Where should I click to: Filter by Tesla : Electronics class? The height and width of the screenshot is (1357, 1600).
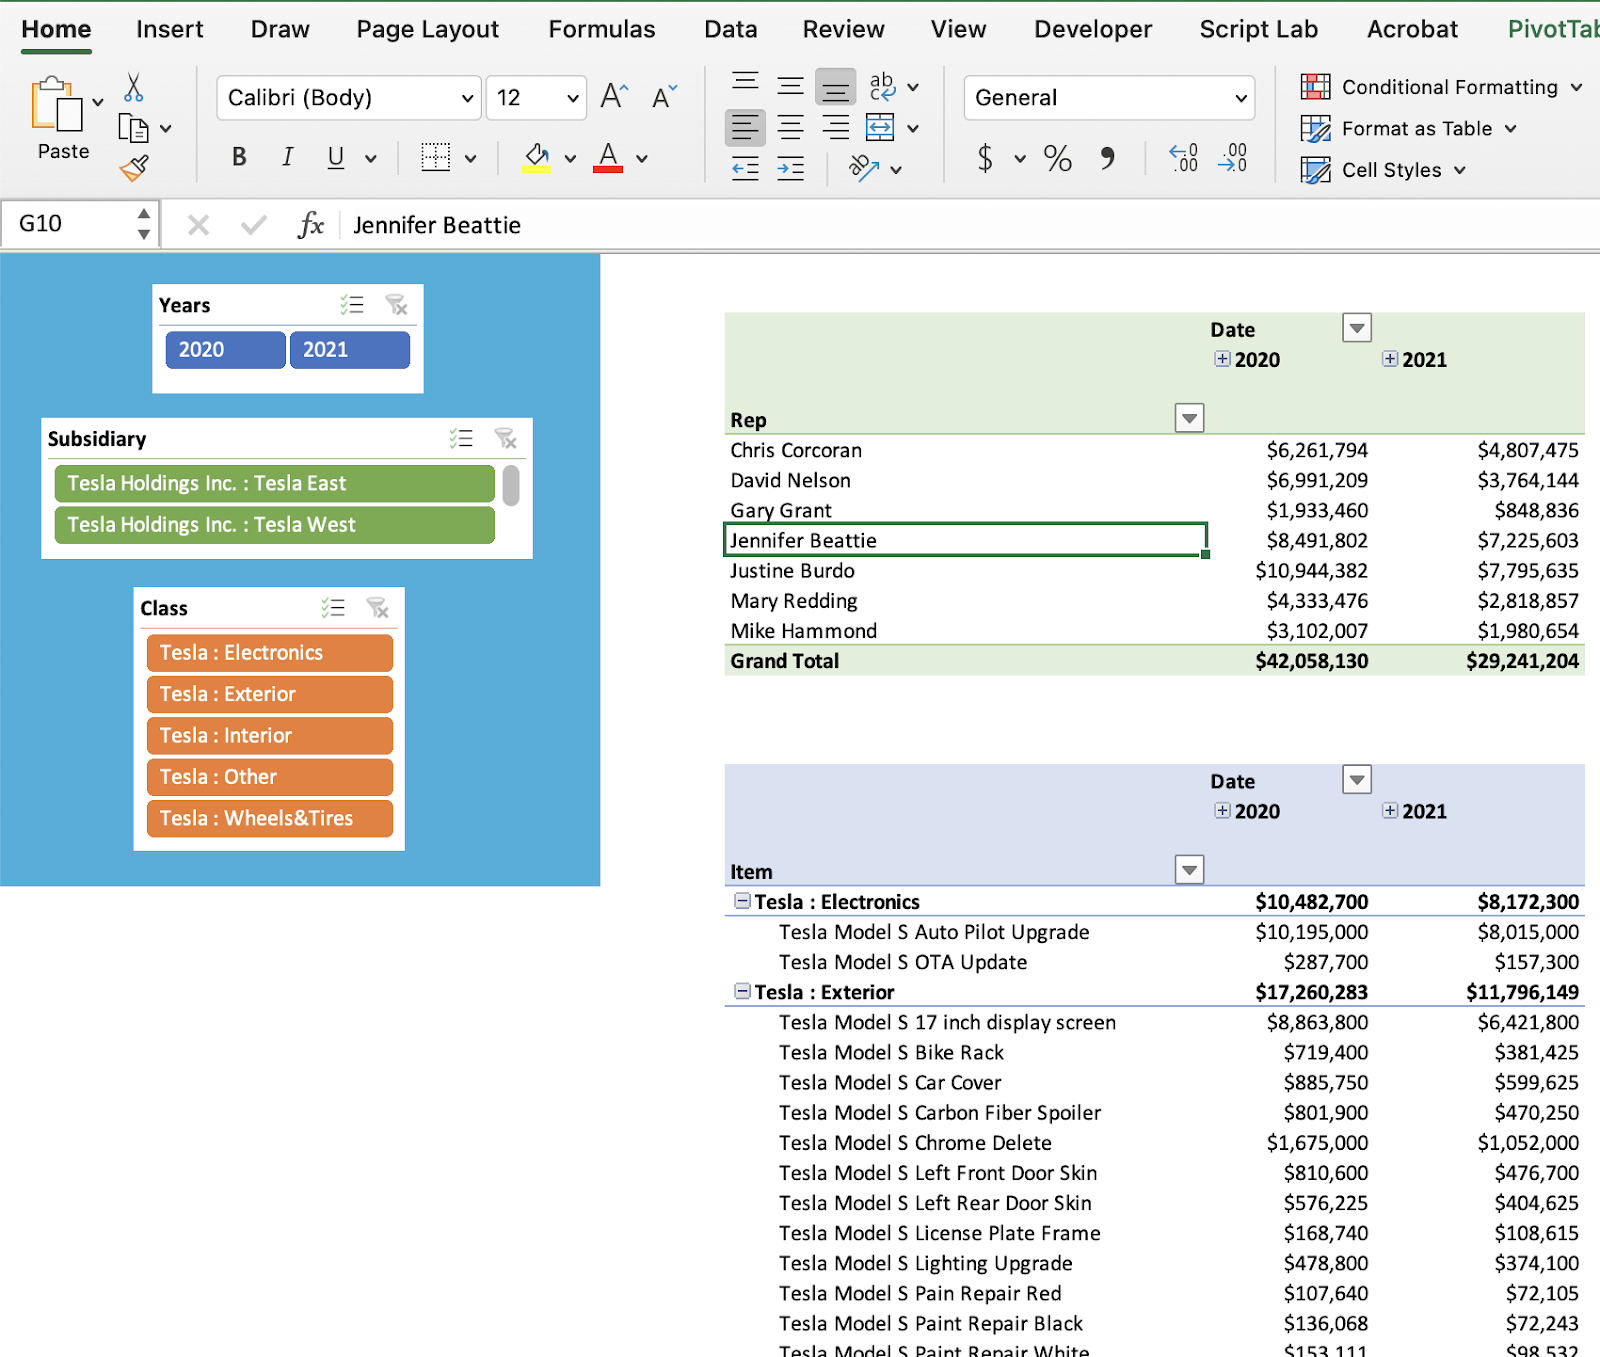pyautogui.click(x=270, y=653)
